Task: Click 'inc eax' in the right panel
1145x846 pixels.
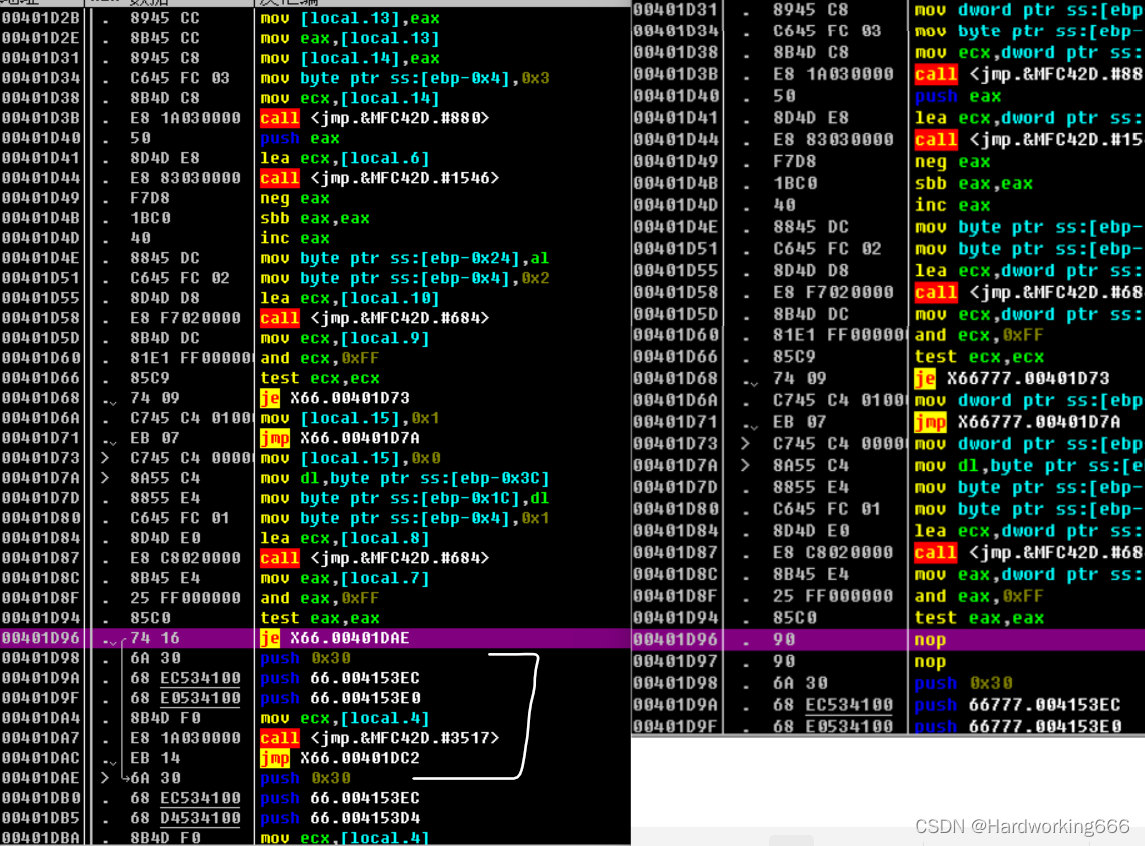Action: (x=952, y=206)
